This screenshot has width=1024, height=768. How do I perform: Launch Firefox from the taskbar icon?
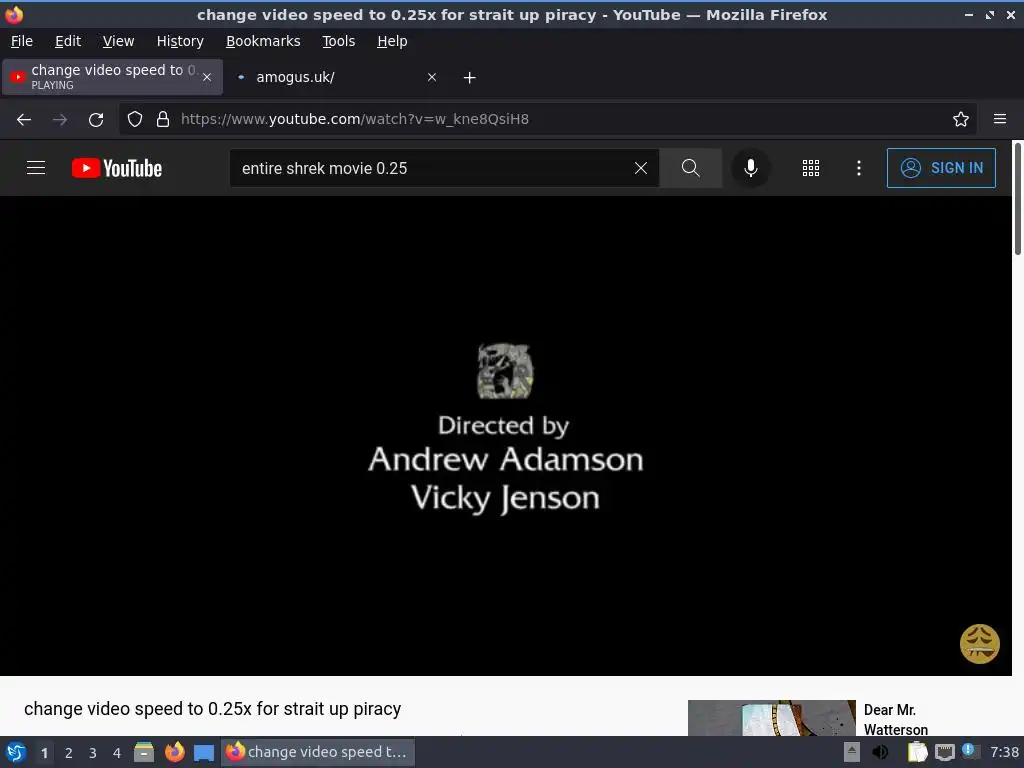174,752
